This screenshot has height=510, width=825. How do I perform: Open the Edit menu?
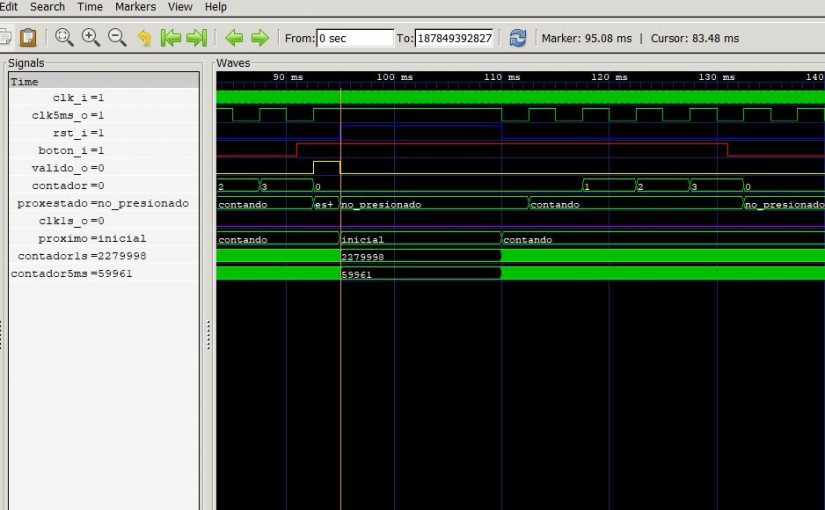[x=9, y=7]
